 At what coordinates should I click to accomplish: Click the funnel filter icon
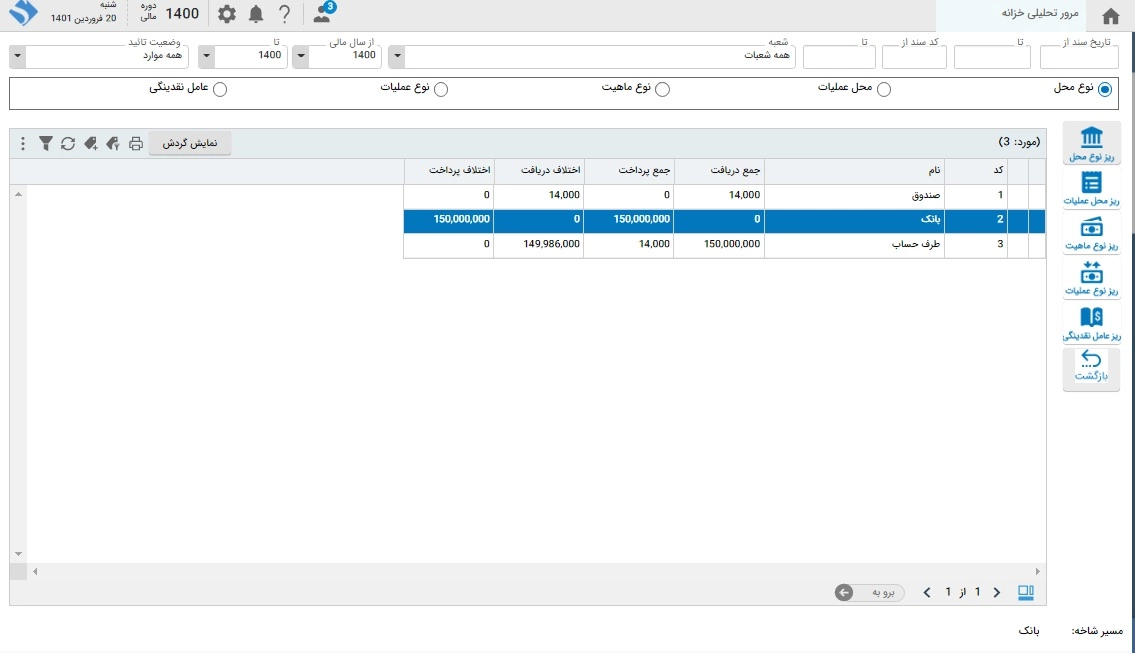[x=46, y=144]
